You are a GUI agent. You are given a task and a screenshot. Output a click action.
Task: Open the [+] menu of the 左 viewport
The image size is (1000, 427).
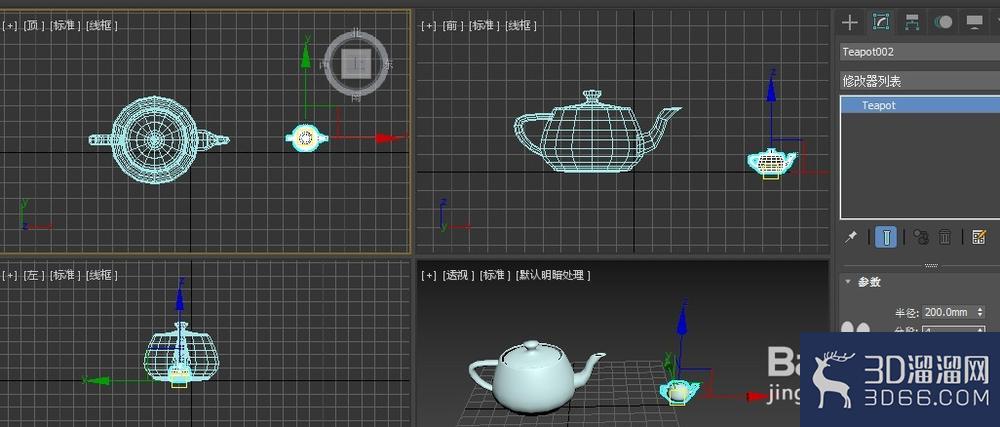coord(11,275)
